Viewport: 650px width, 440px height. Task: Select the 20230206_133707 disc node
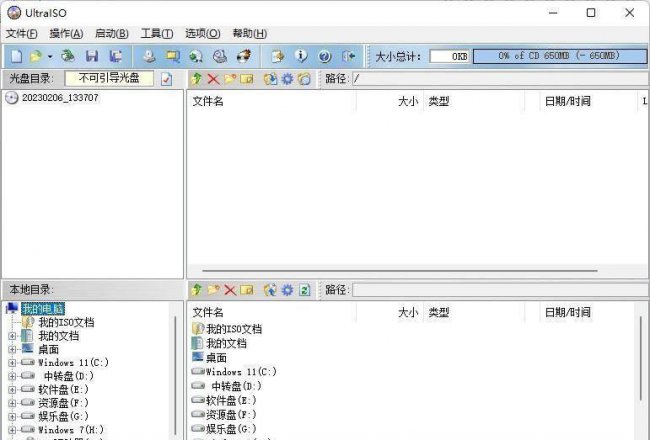[x=60, y=98]
